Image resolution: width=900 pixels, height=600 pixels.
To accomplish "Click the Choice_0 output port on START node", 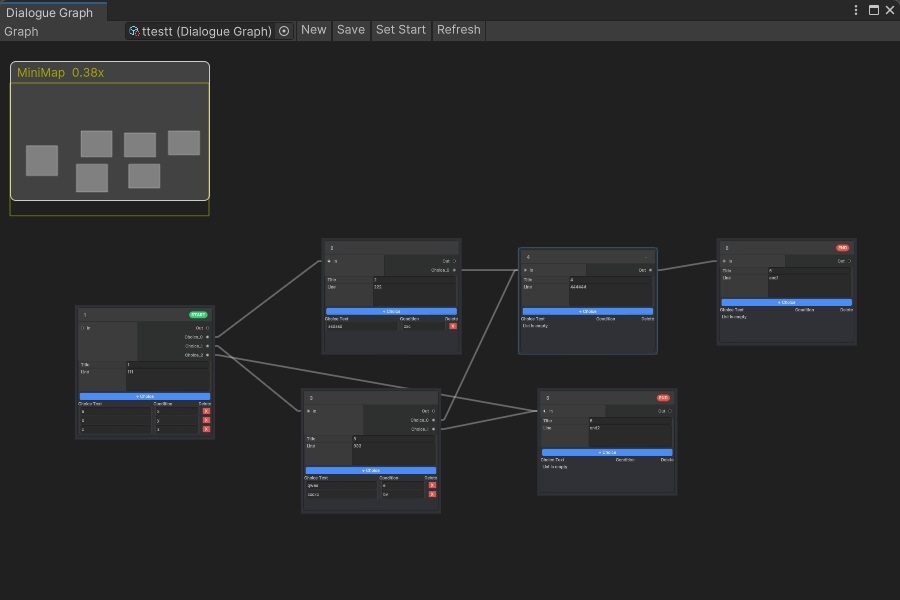I will (x=208, y=337).
